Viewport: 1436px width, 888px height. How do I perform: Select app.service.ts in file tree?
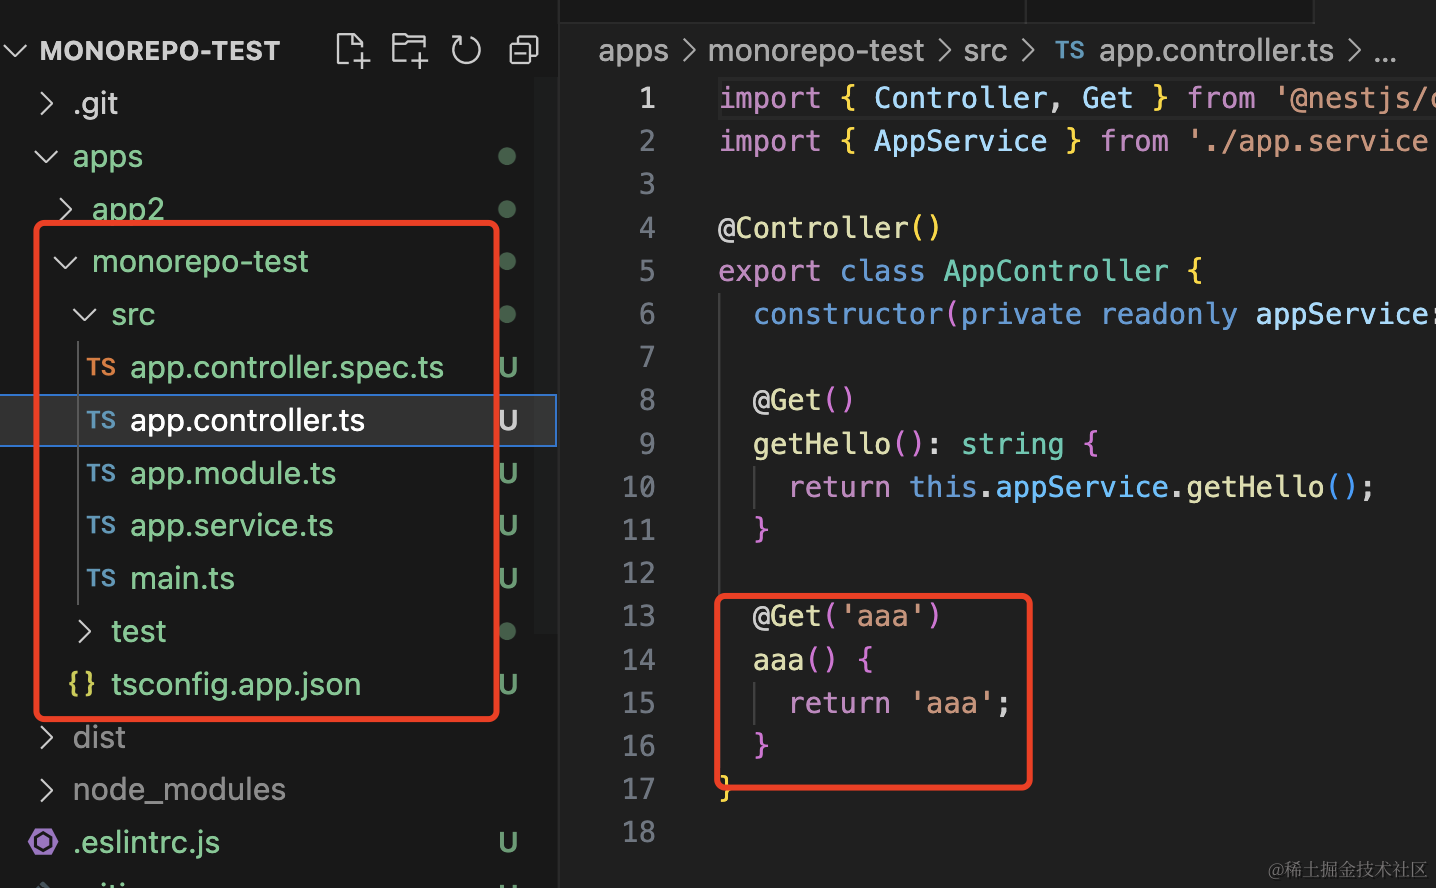pyautogui.click(x=231, y=525)
